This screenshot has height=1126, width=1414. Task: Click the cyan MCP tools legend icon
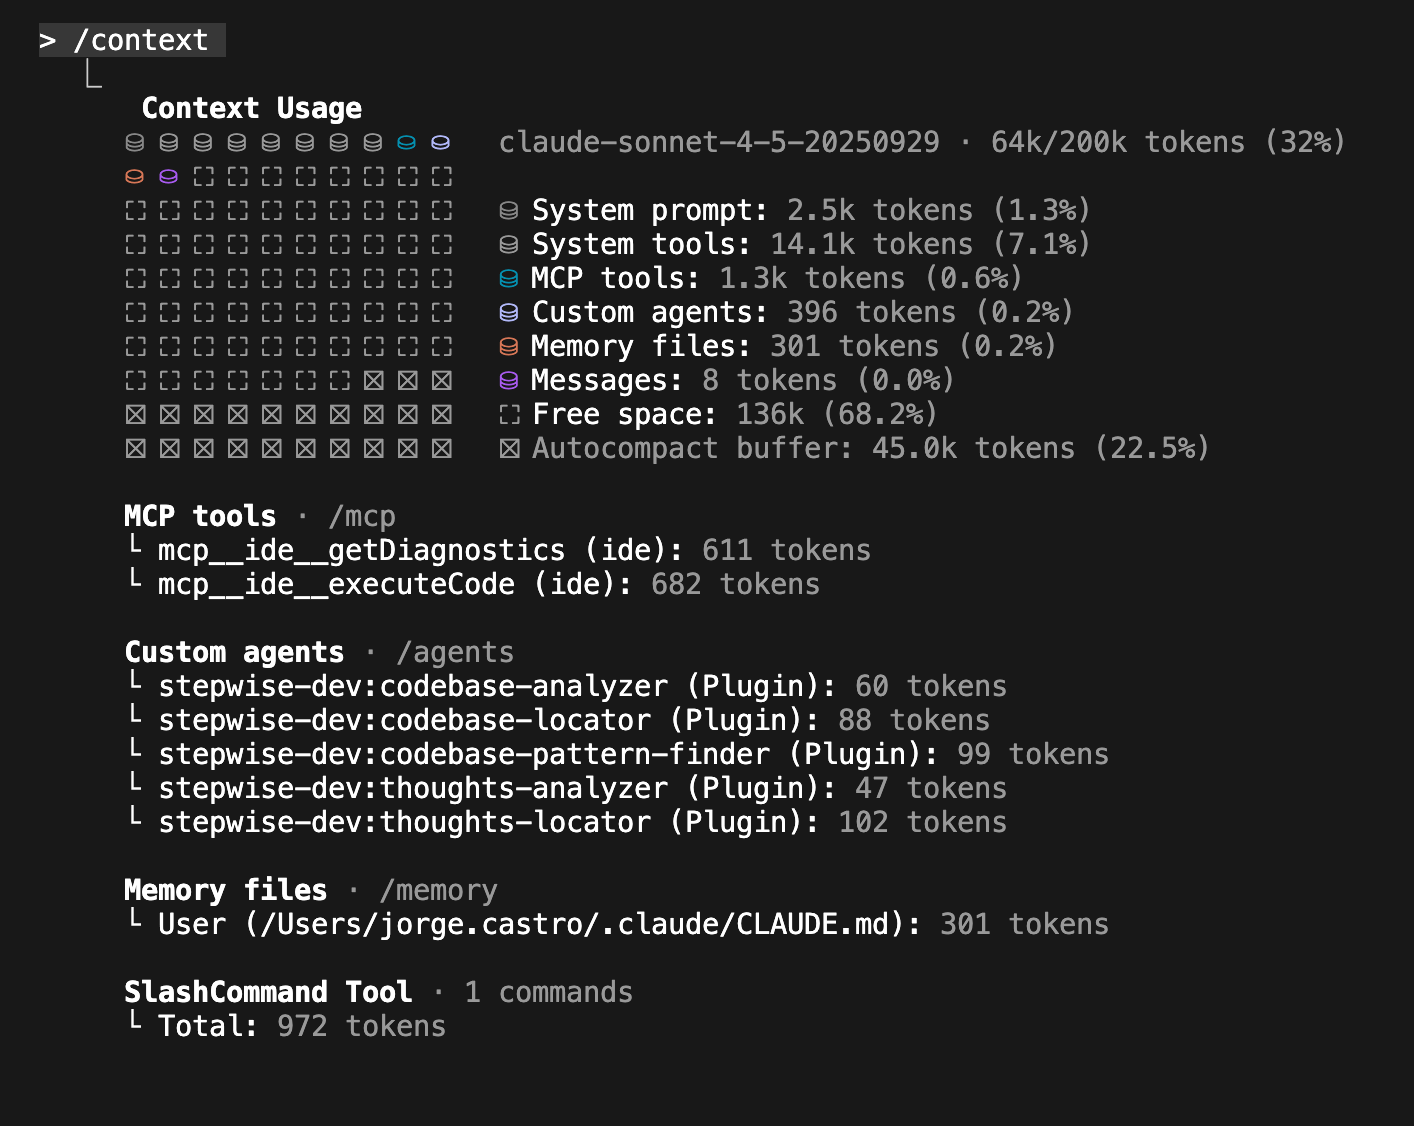509,279
